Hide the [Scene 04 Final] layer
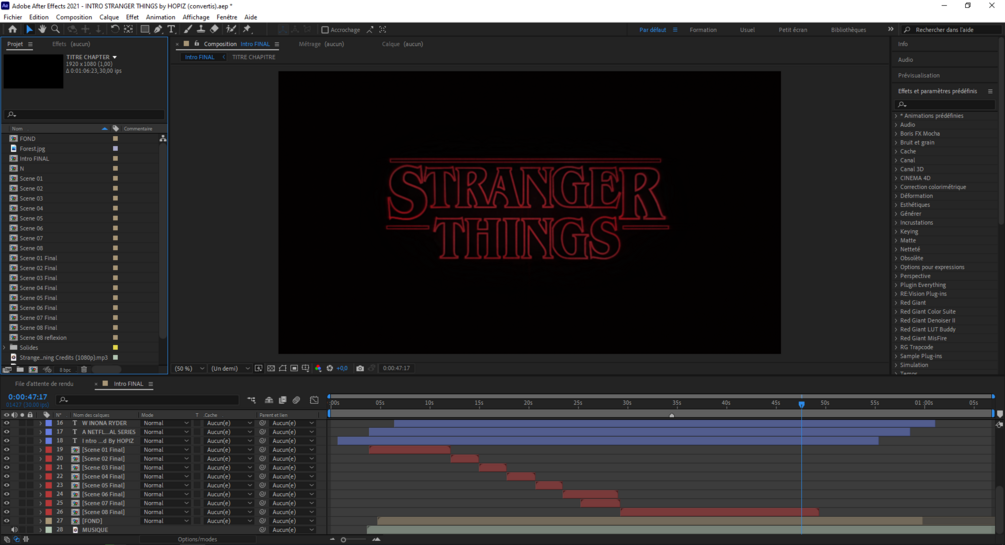The image size is (1005, 545). (7, 476)
